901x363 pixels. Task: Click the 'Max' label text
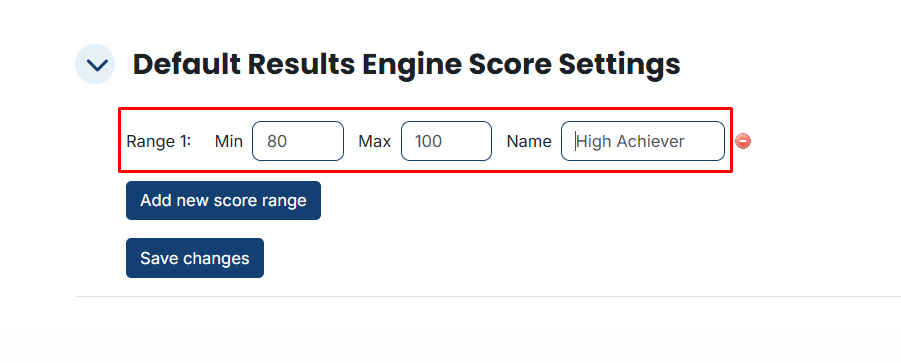click(375, 141)
